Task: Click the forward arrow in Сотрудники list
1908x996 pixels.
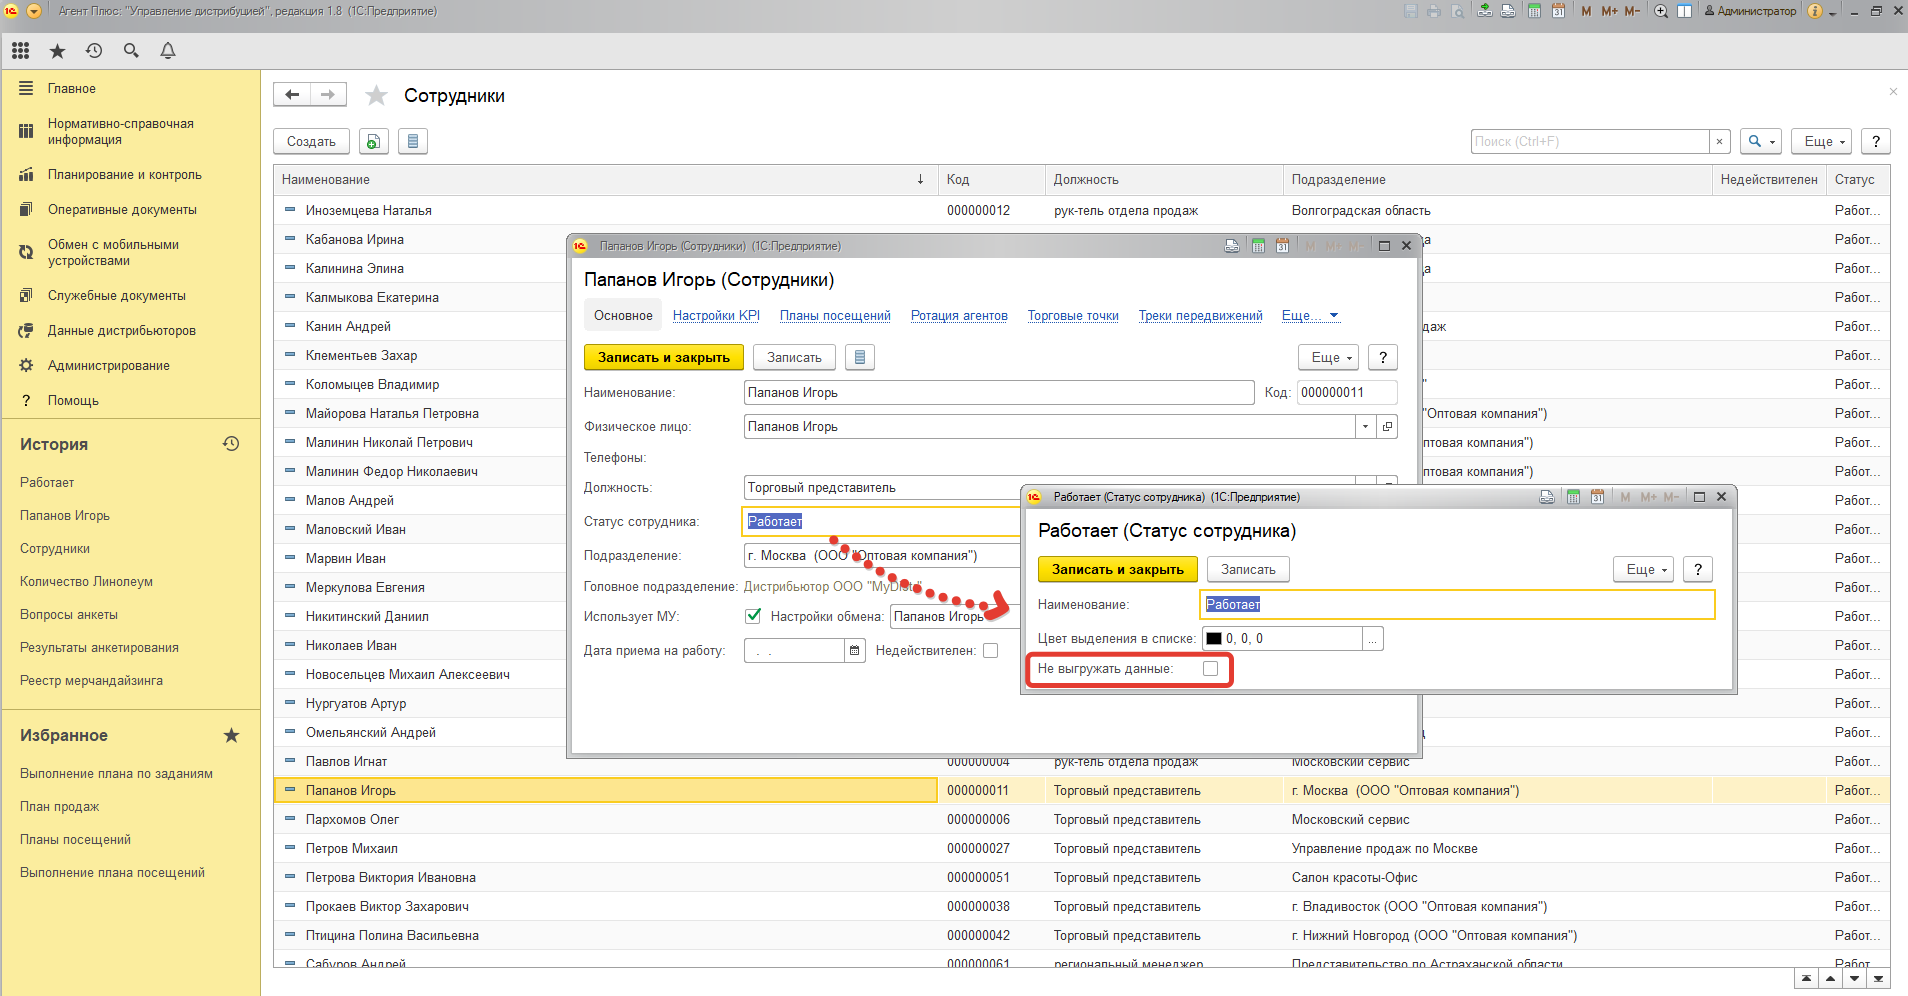Action: coord(329,94)
